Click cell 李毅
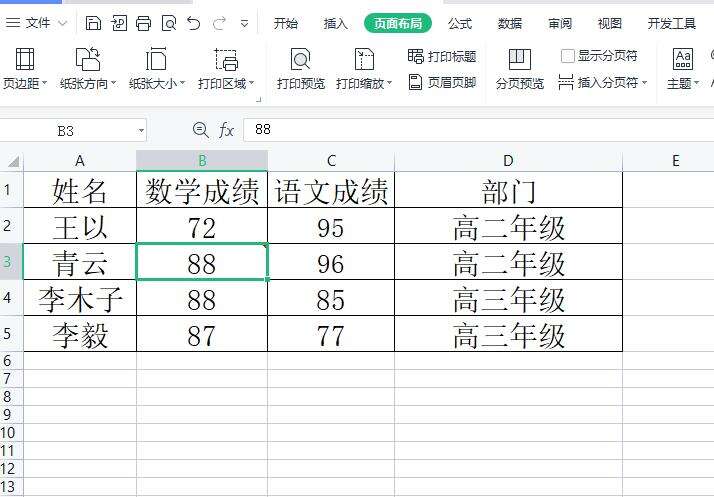 pyautogui.click(x=80, y=334)
